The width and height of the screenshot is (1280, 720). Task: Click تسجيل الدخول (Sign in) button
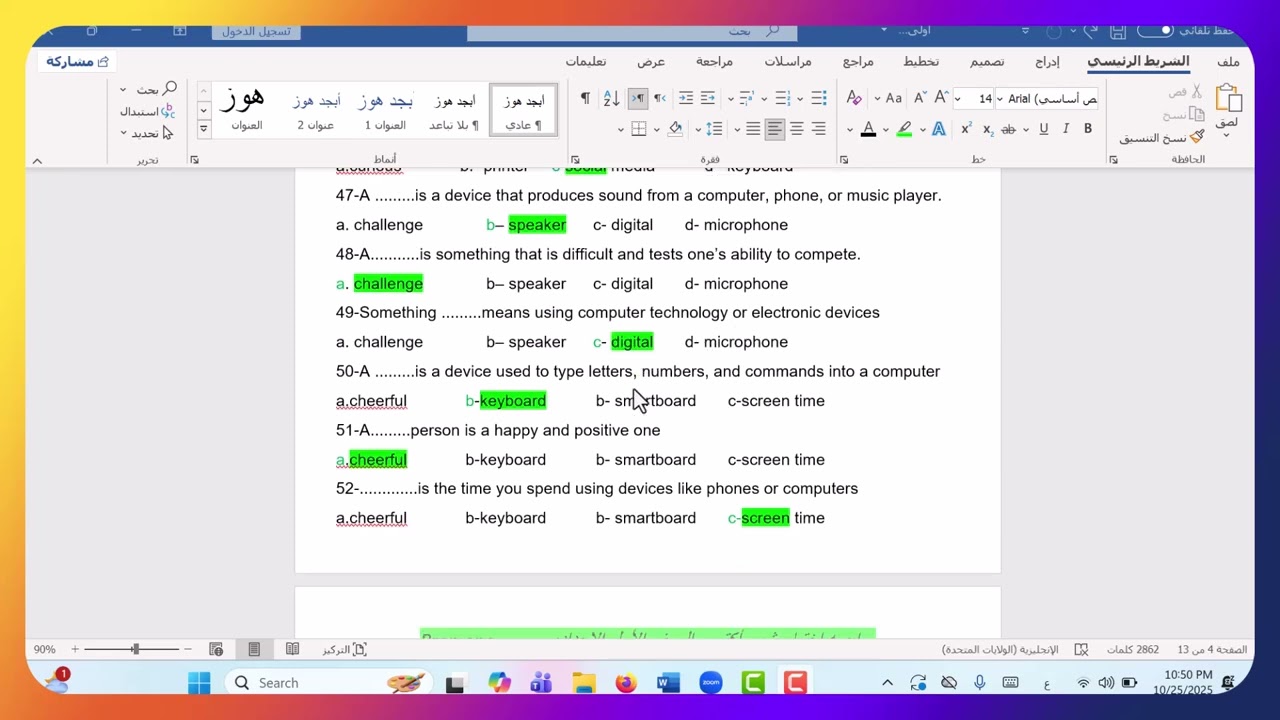point(256,31)
